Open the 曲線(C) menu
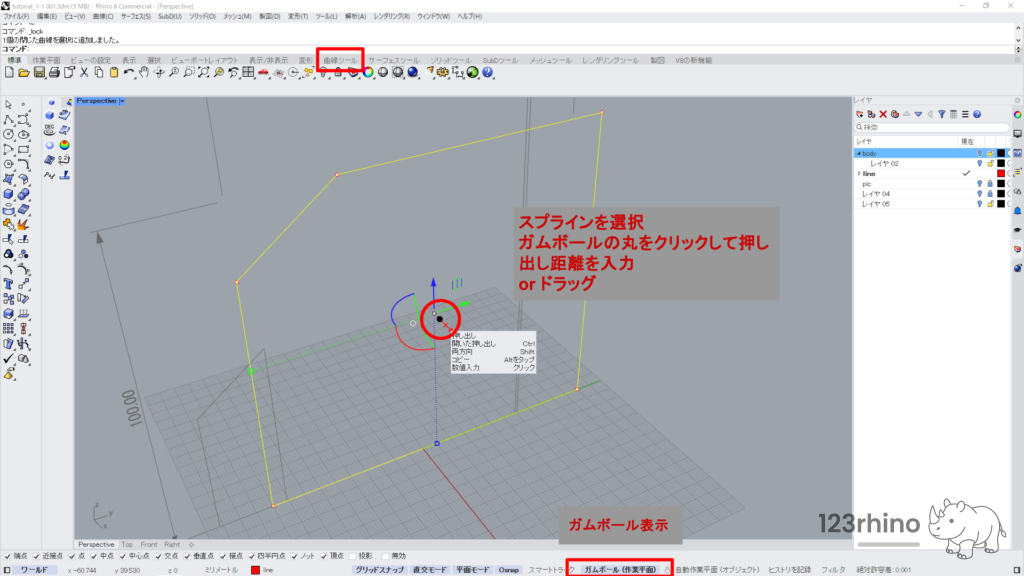Viewport: 1024px width, 576px height. [103, 16]
